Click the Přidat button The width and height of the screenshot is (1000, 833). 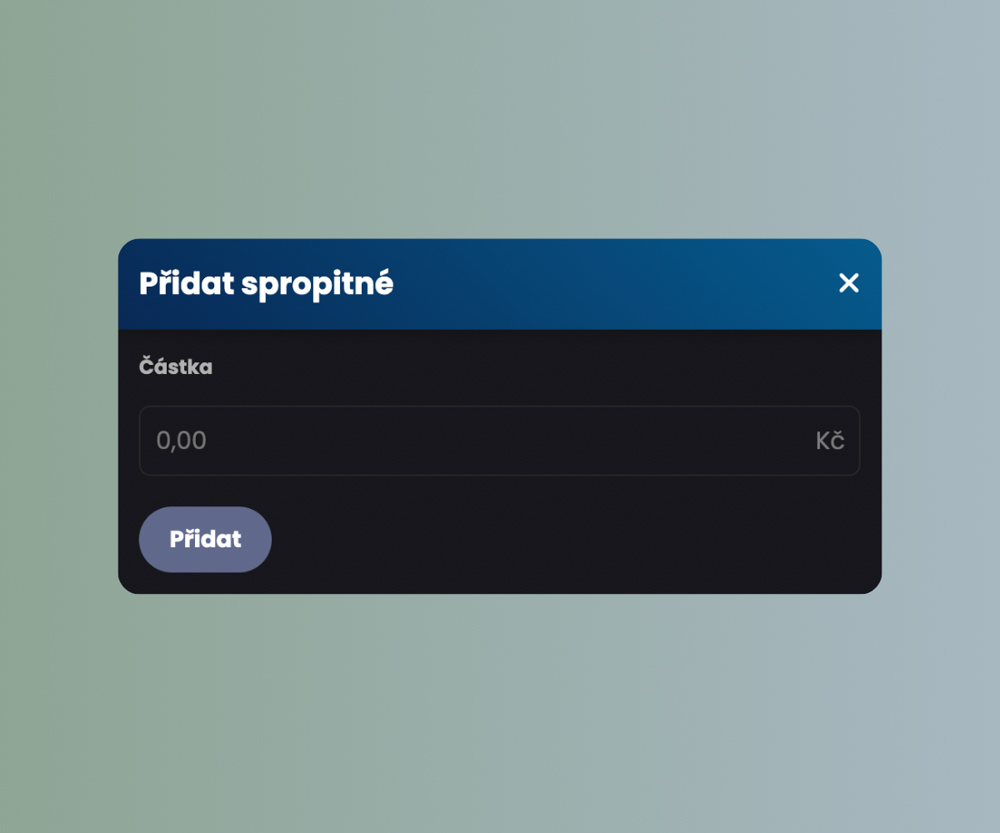(x=205, y=539)
